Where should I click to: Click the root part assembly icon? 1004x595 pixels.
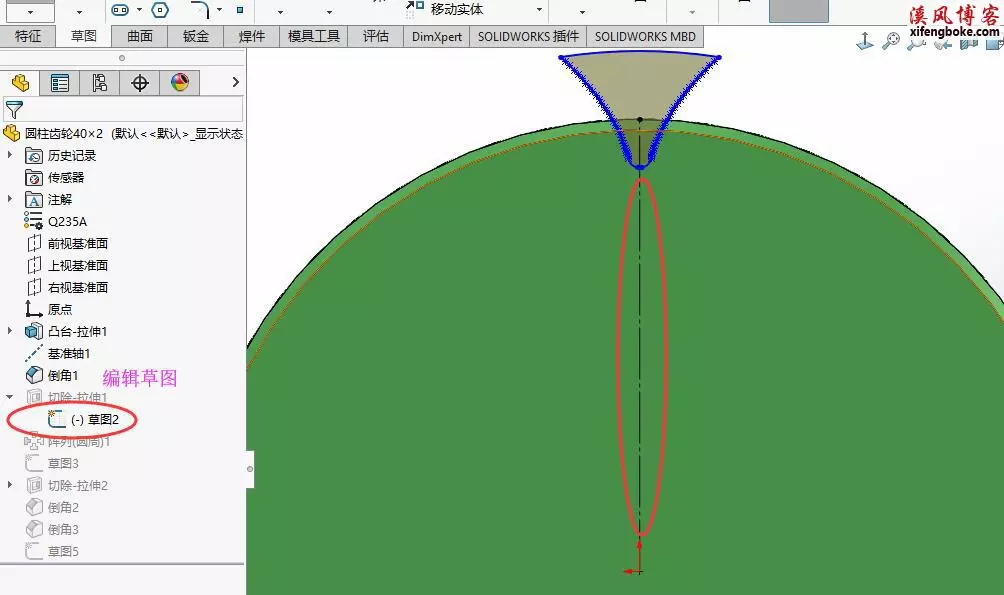[12, 133]
